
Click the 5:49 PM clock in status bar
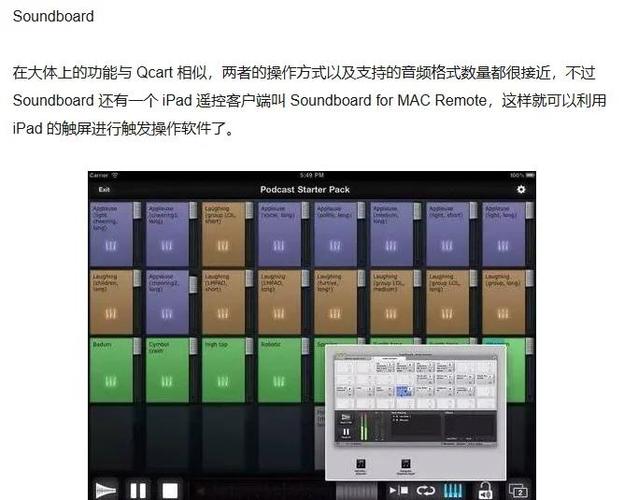click(312, 175)
